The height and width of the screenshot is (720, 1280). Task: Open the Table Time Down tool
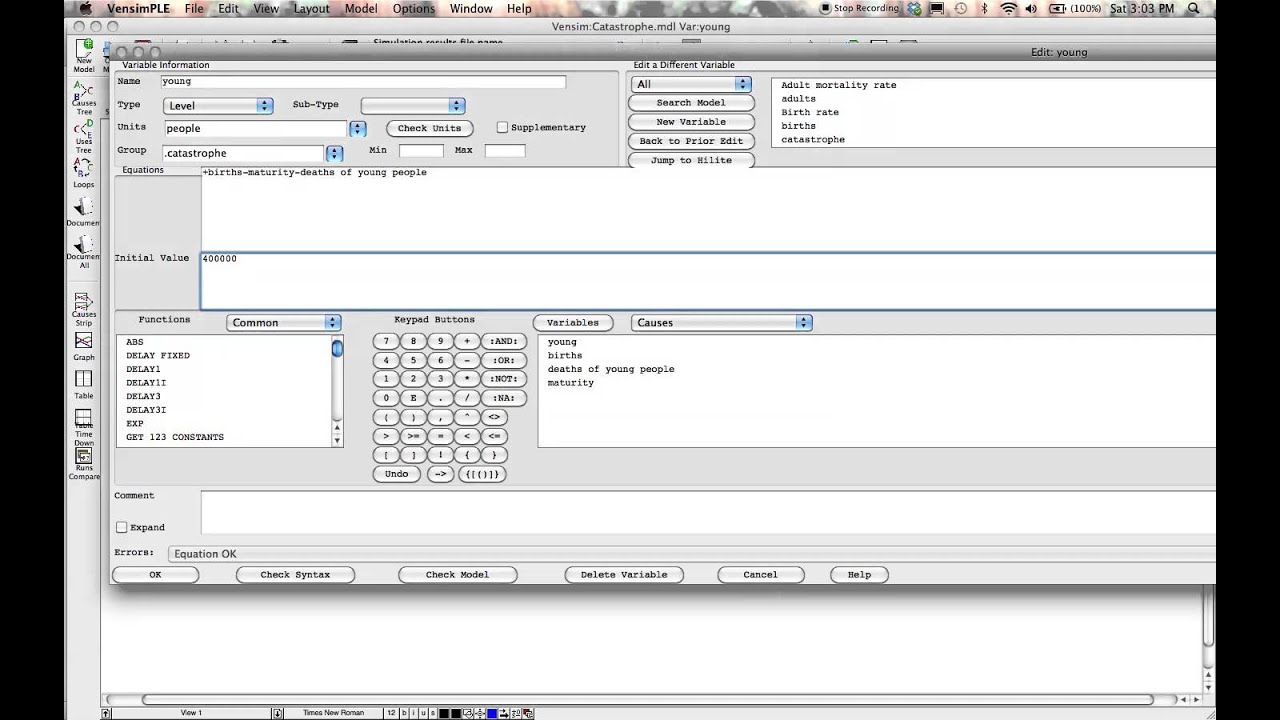[84, 426]
